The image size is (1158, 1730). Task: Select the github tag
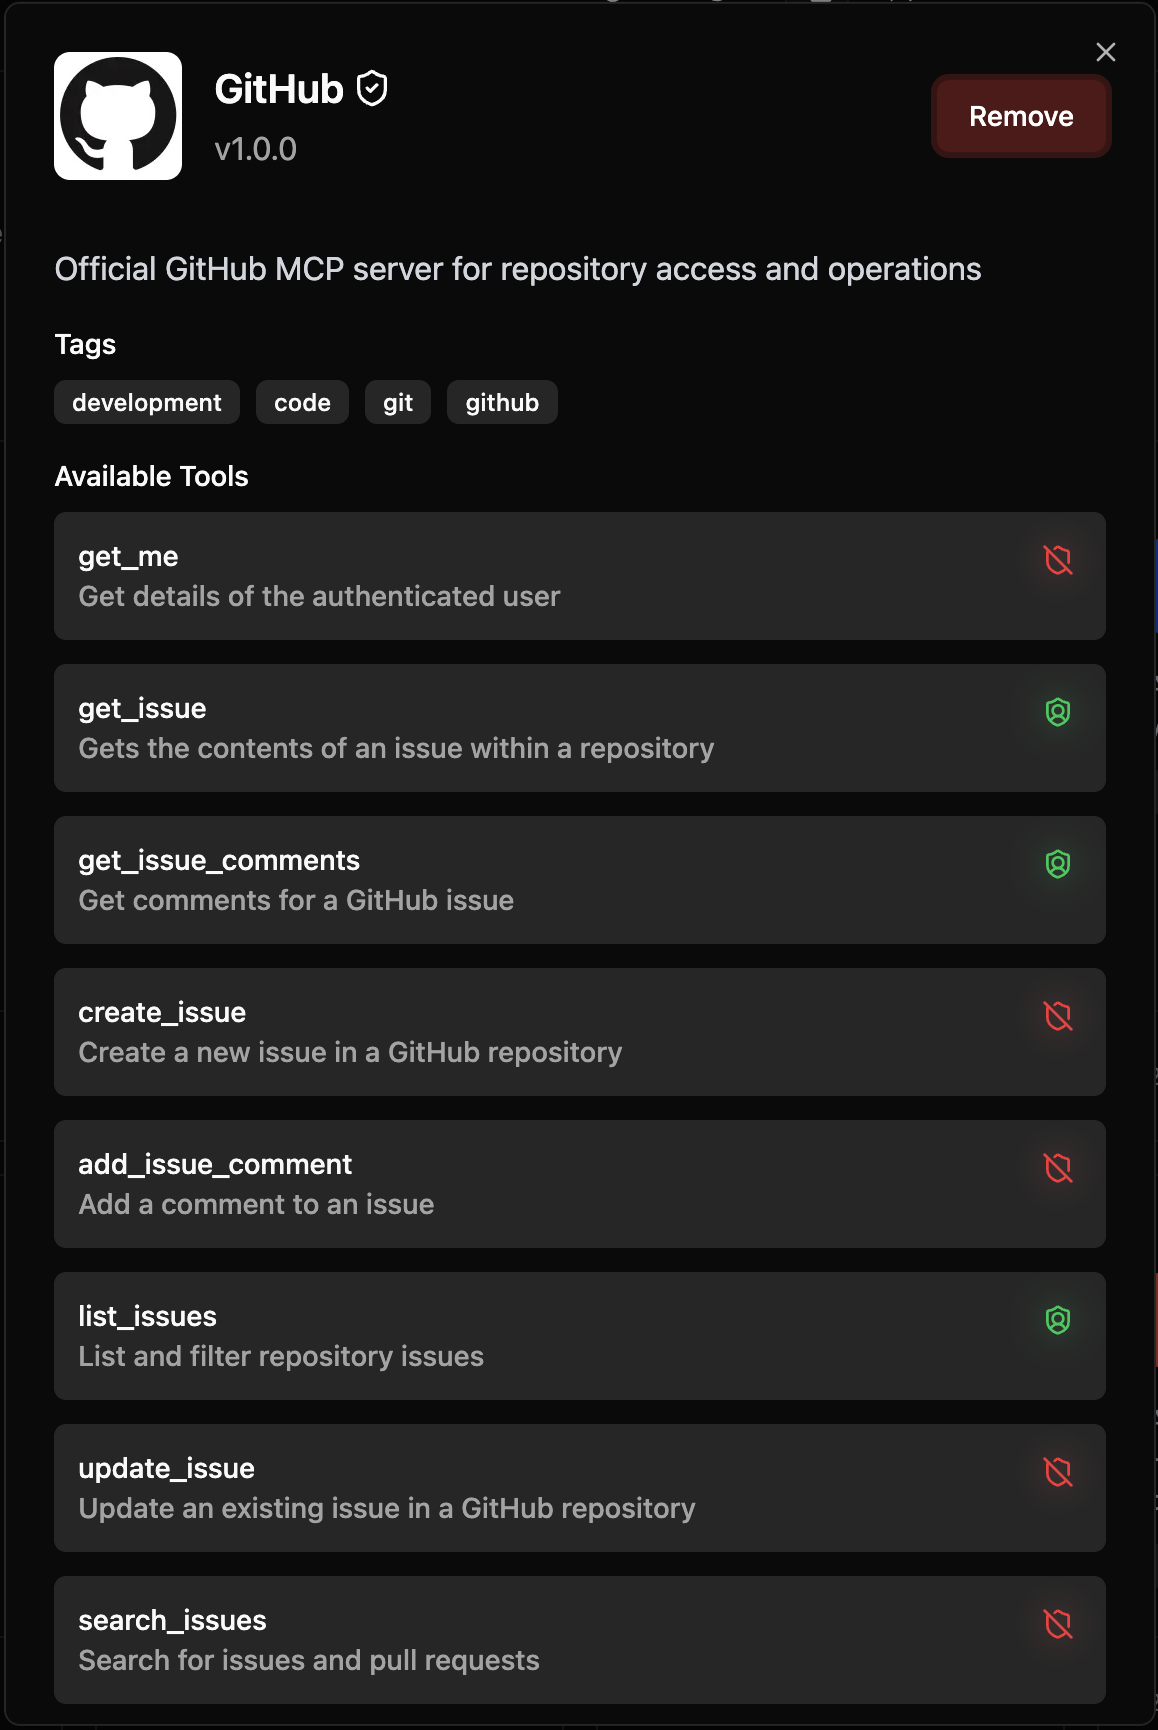(502, 402)
